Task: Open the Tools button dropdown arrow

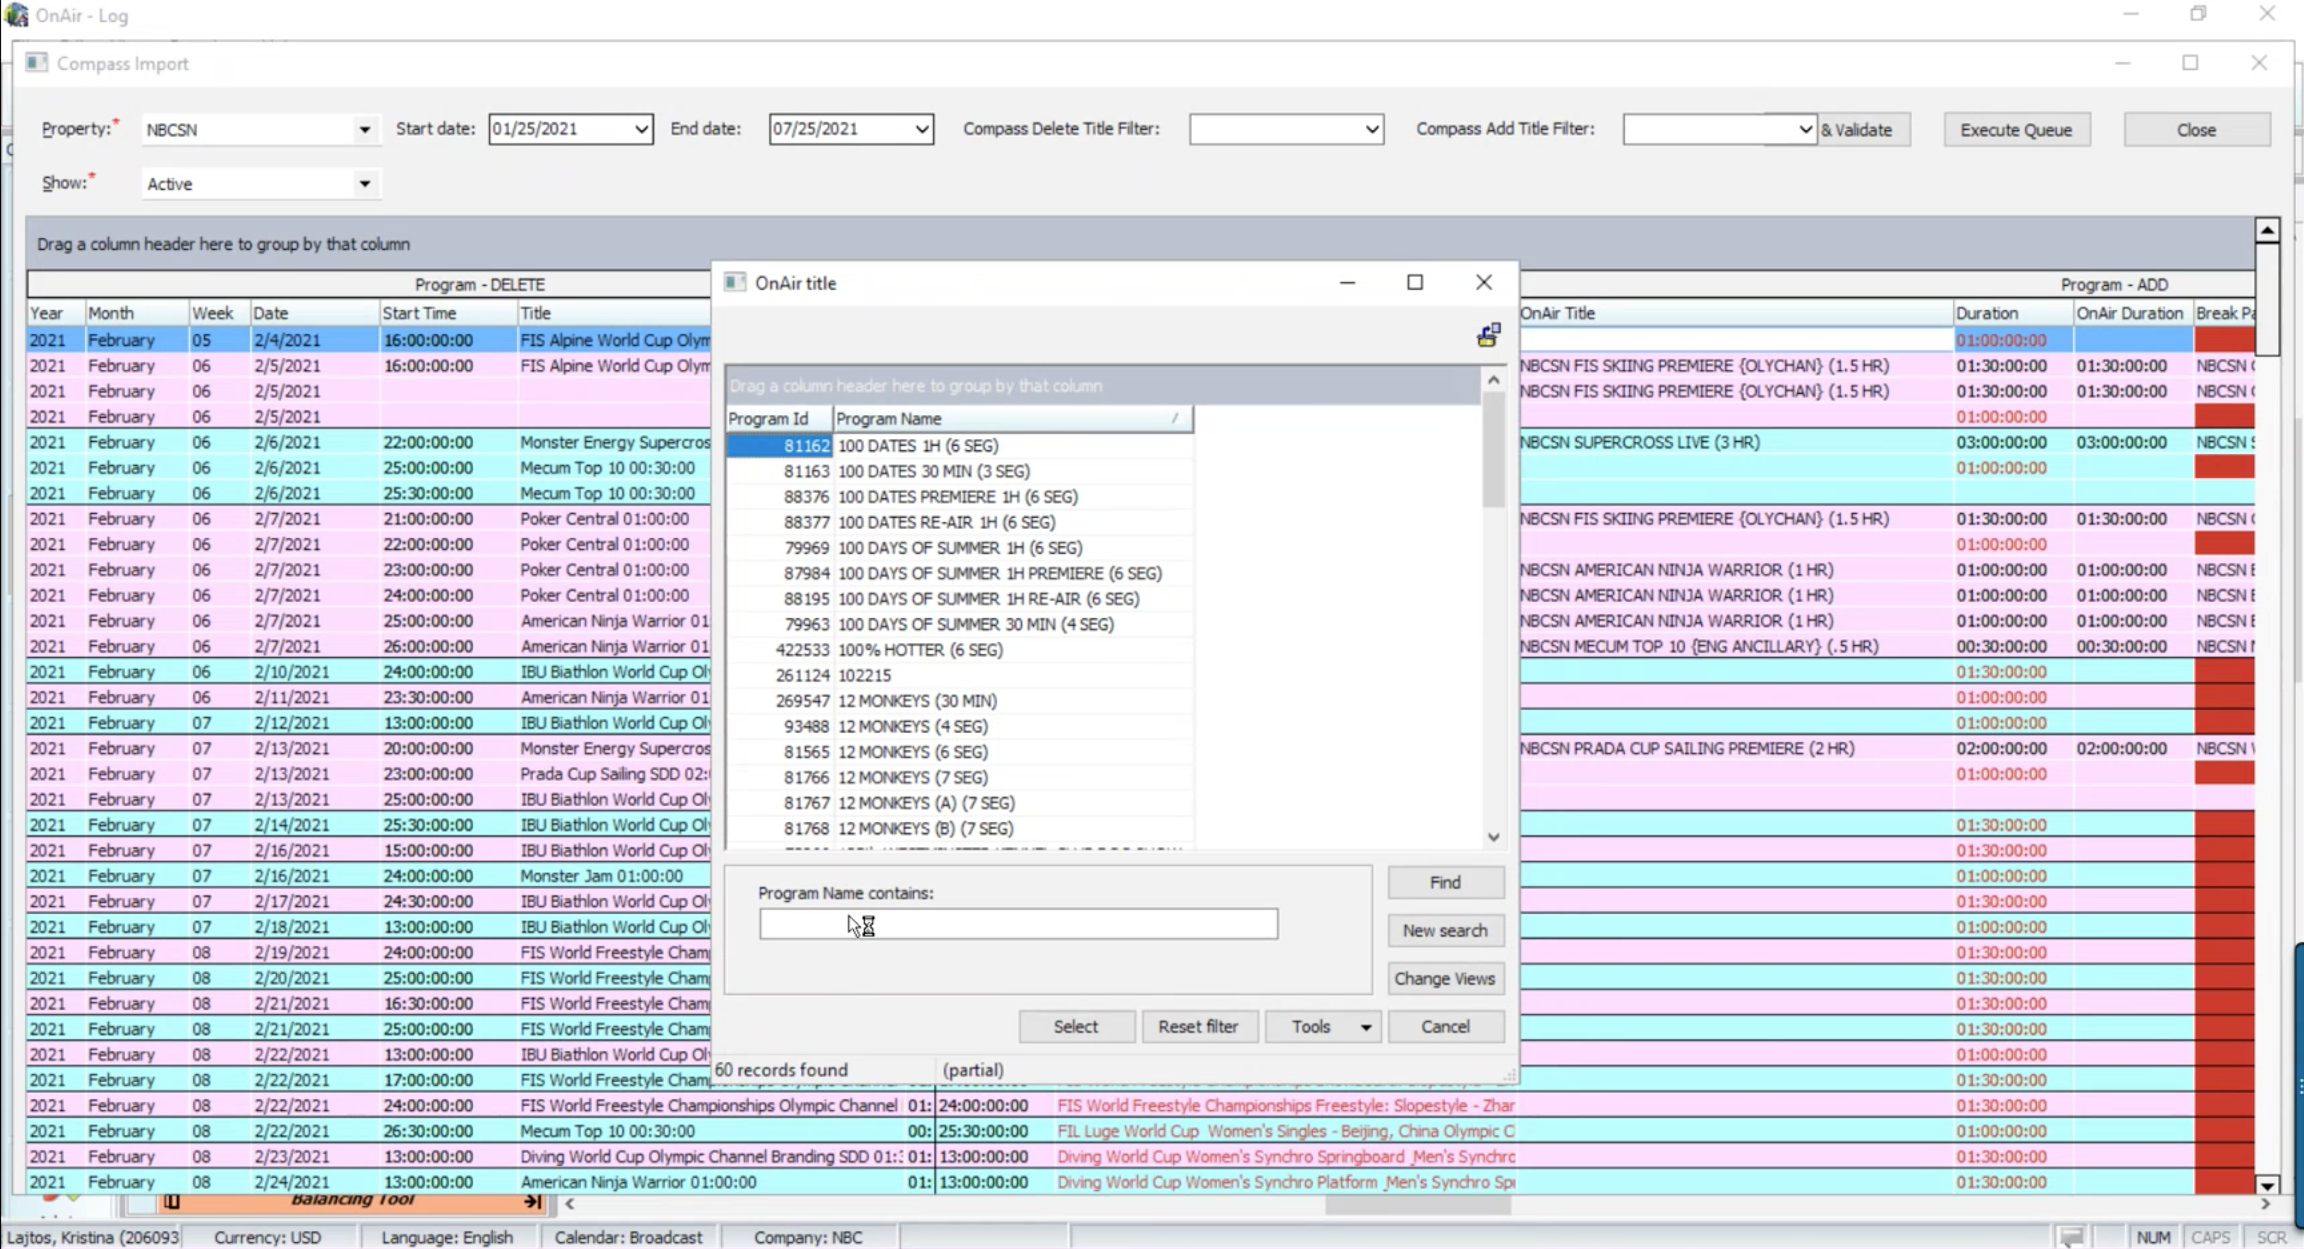Action: tap(1365, 1027)
